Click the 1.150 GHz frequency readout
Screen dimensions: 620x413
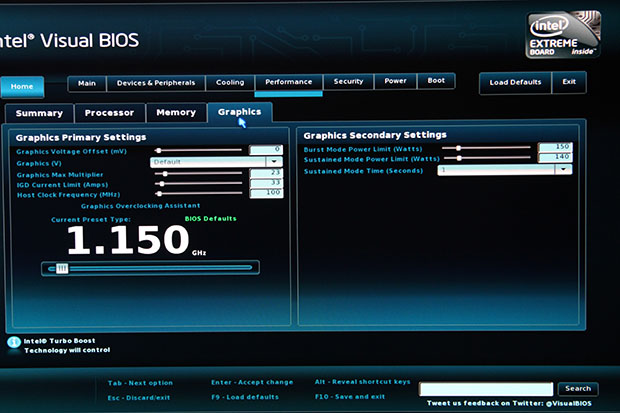point(136,240)
